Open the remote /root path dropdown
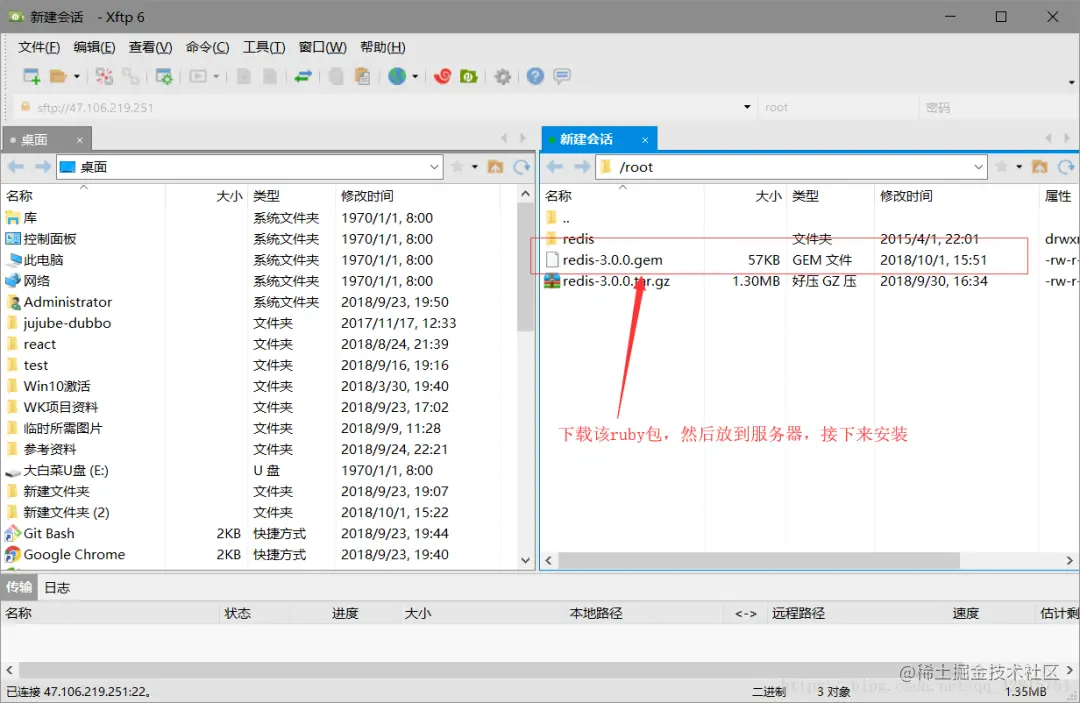Image resolution: width=1080 pixels, height=703 pixels. point(979,166)
